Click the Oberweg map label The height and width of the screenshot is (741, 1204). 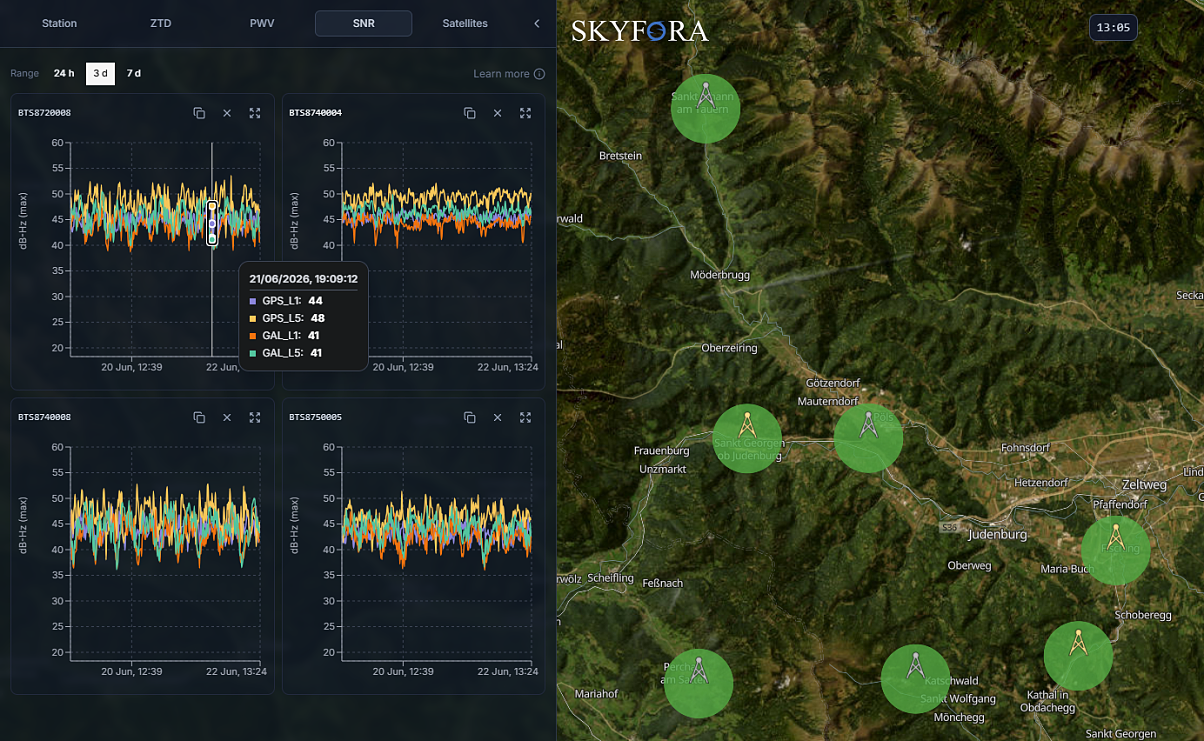[970, 566]
